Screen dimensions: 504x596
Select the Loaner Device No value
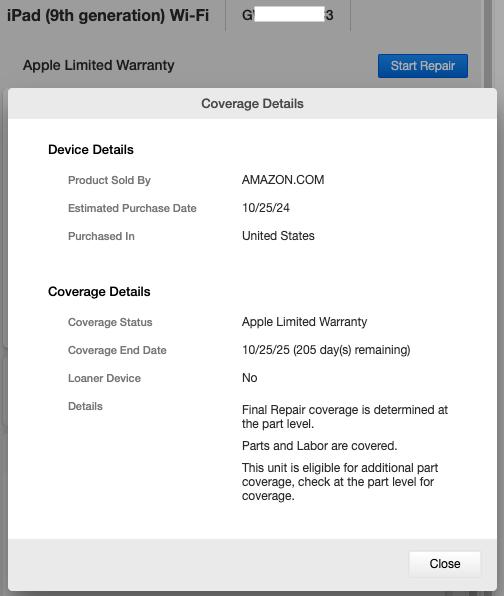[250, 378]
